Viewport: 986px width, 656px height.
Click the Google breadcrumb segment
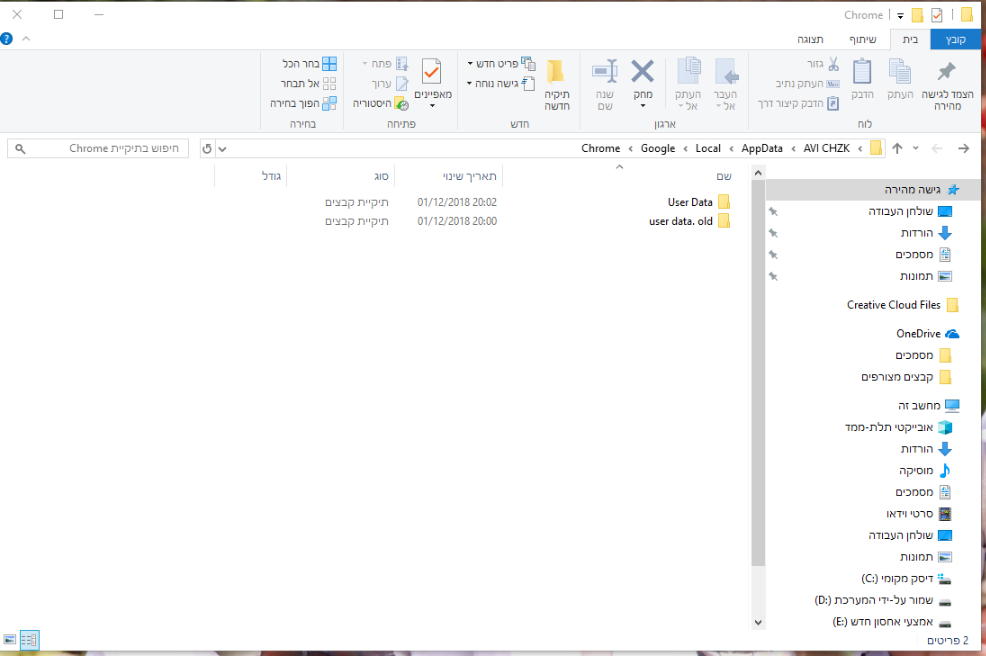point(658,148)
